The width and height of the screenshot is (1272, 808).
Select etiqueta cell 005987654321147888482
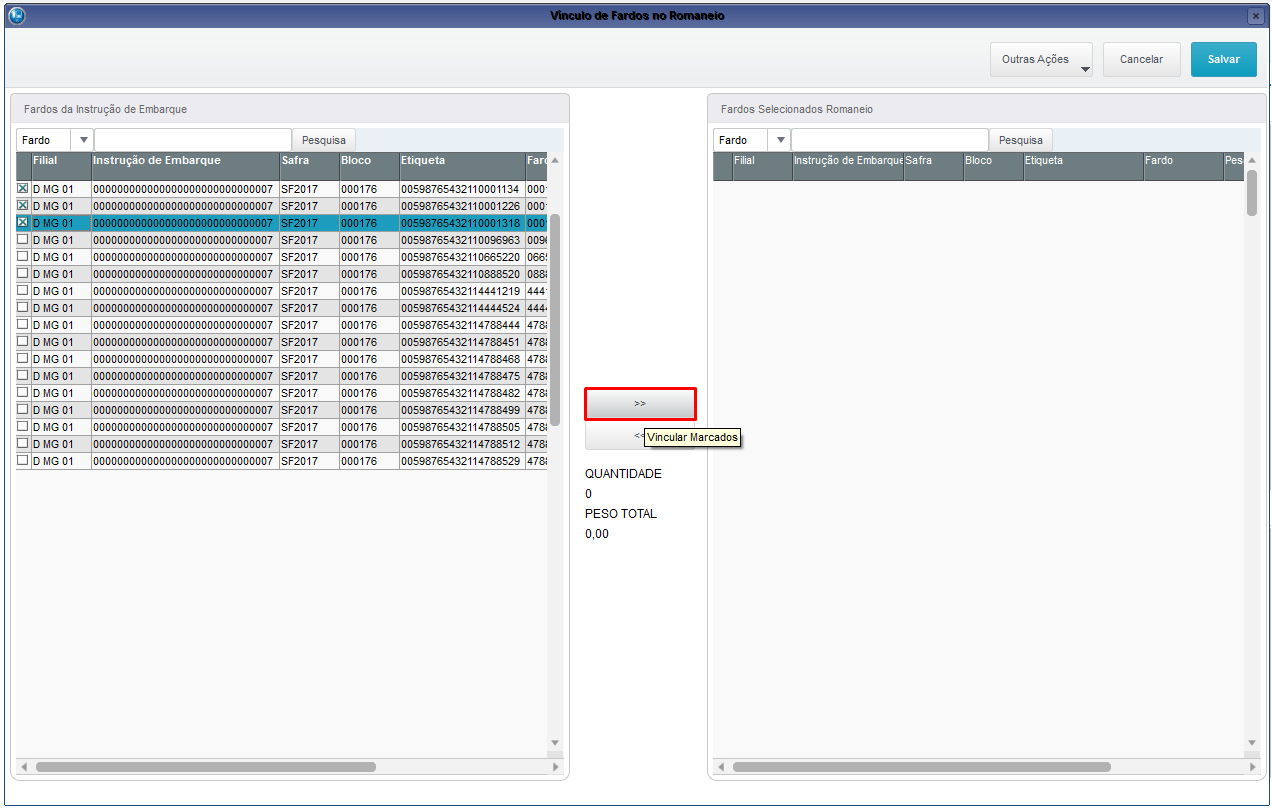(462, 393)
